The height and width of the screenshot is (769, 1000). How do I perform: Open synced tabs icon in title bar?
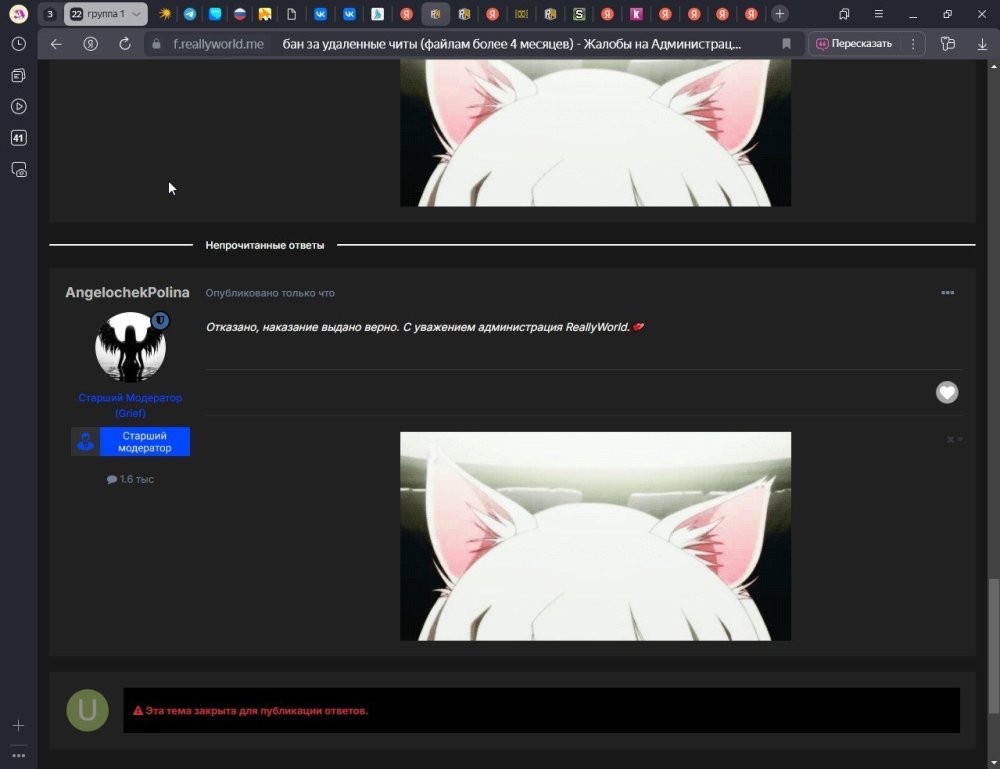pyautogui.click(x=844, y=14)
